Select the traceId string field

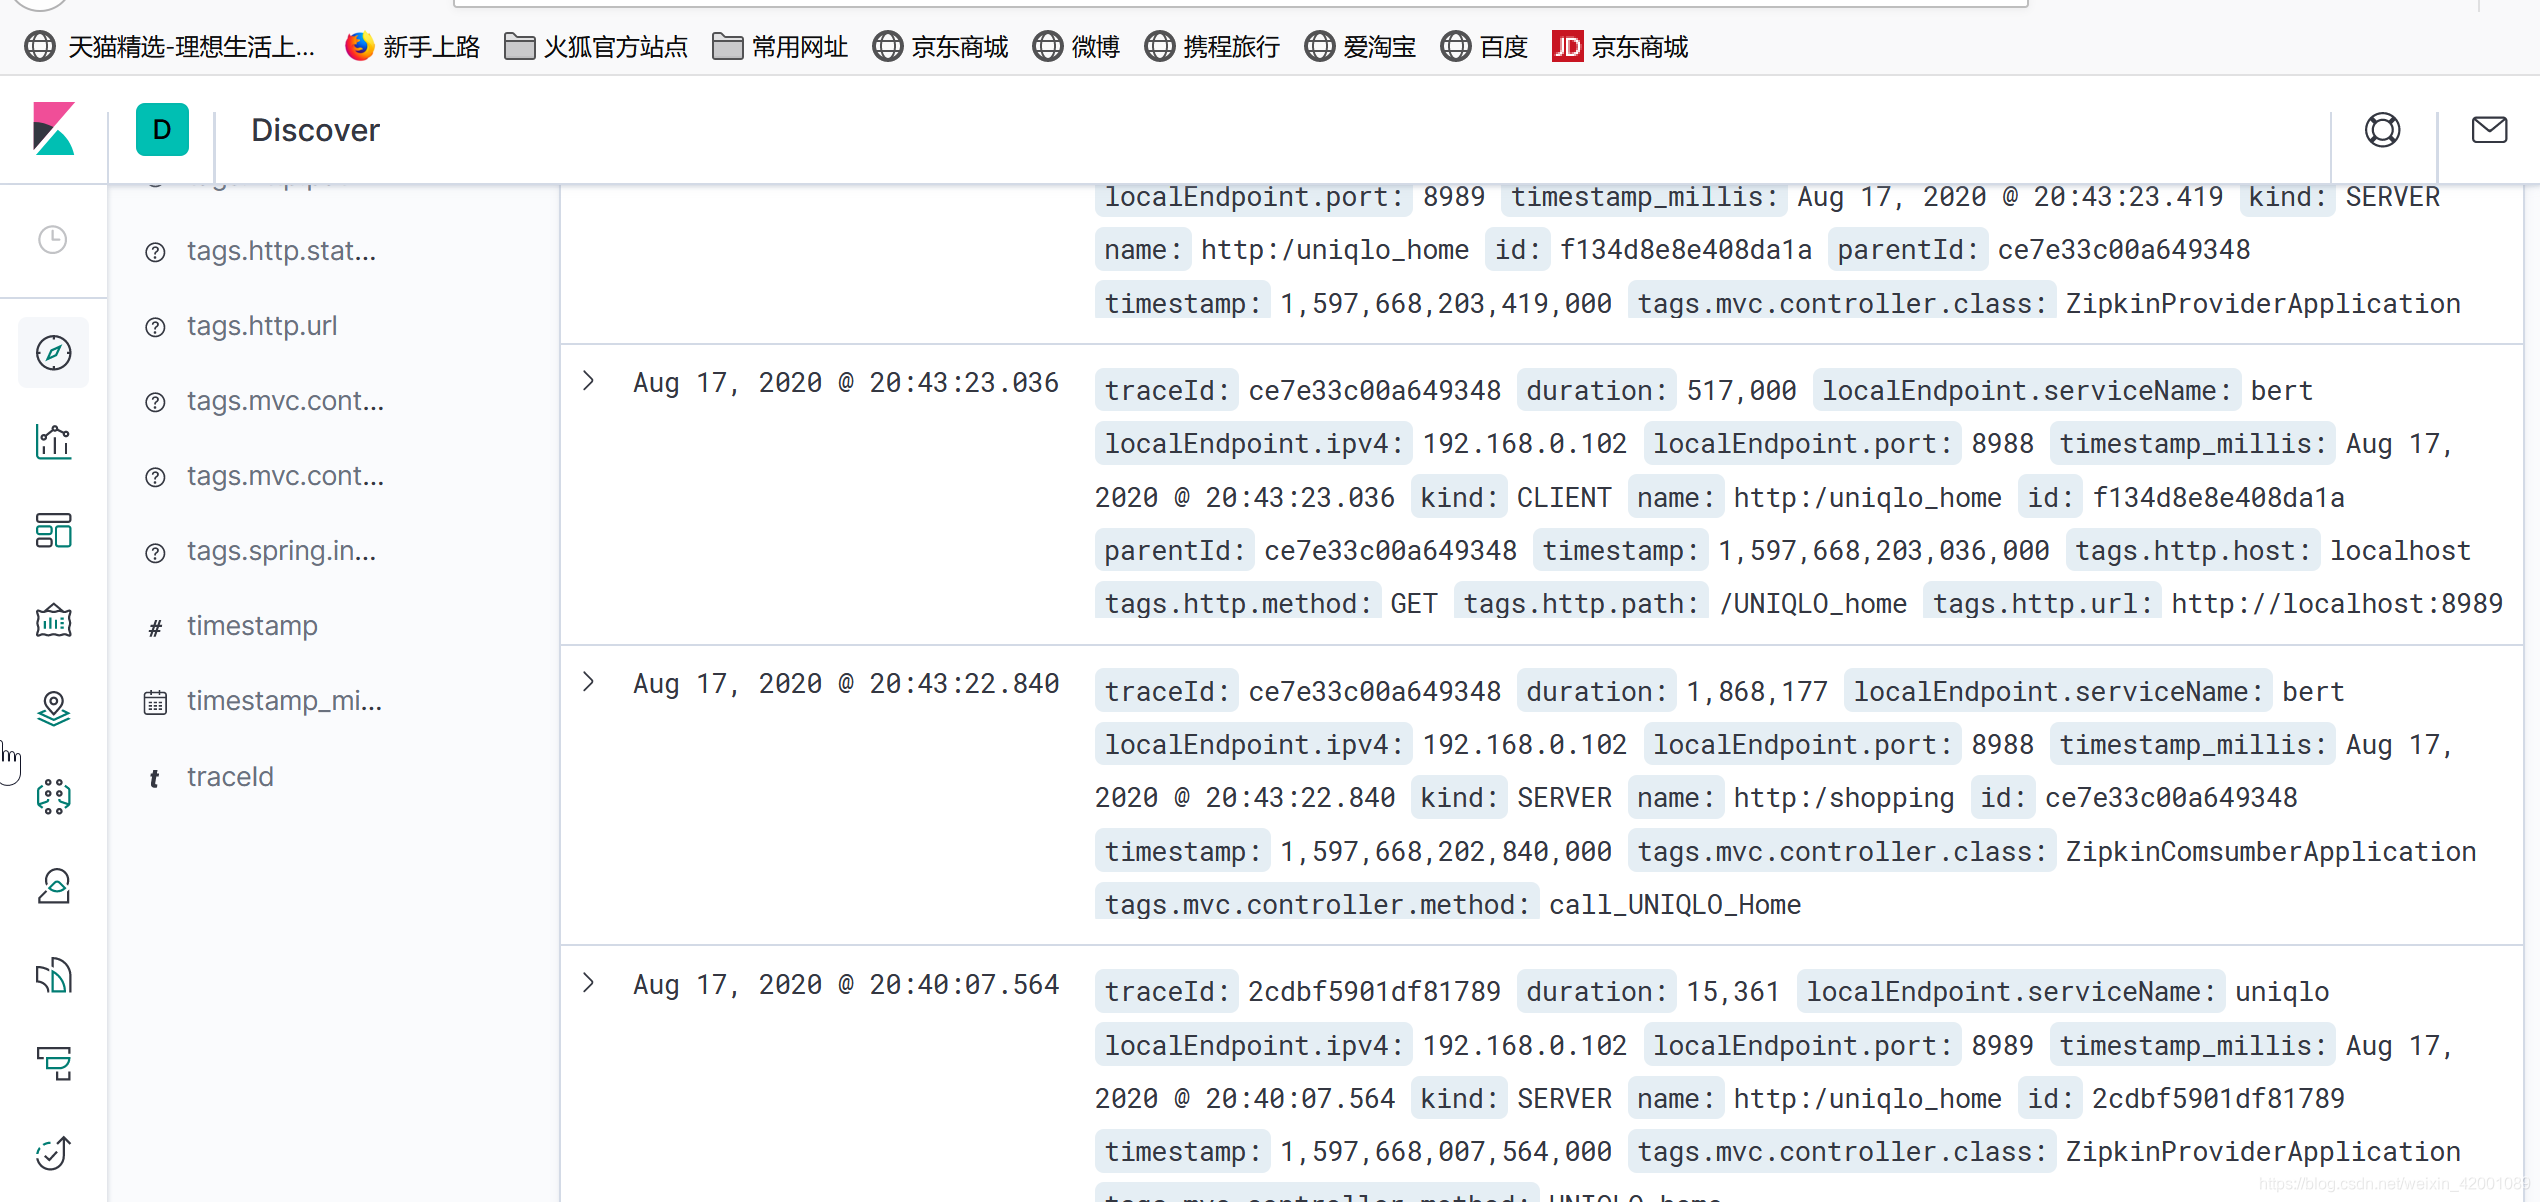[230, 777]
